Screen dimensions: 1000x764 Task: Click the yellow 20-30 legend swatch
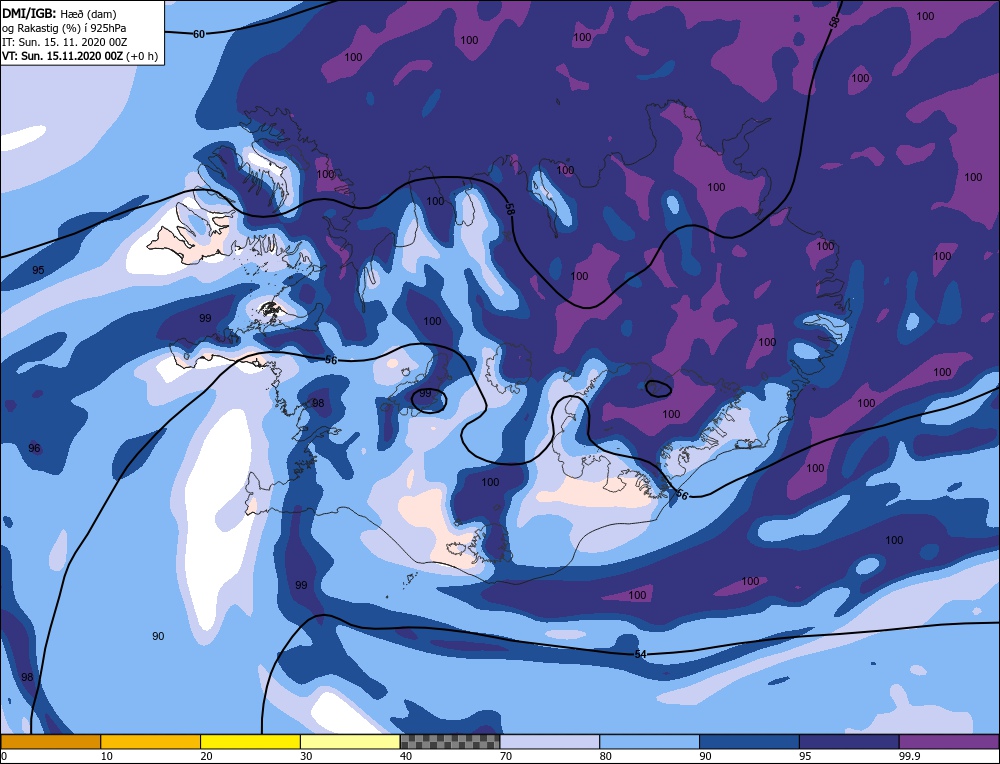click(x=250, y=741)
